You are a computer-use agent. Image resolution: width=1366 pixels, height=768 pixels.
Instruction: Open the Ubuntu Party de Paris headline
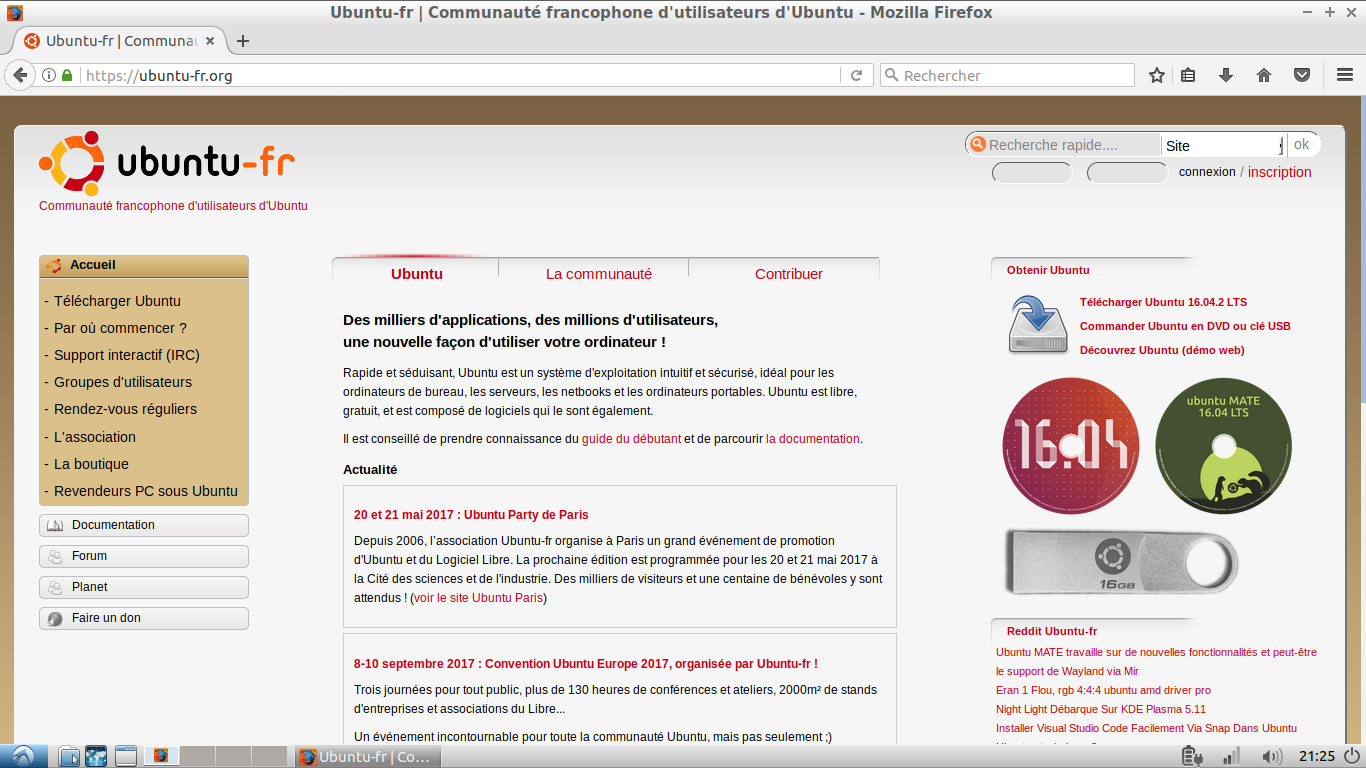coord(471,515)
